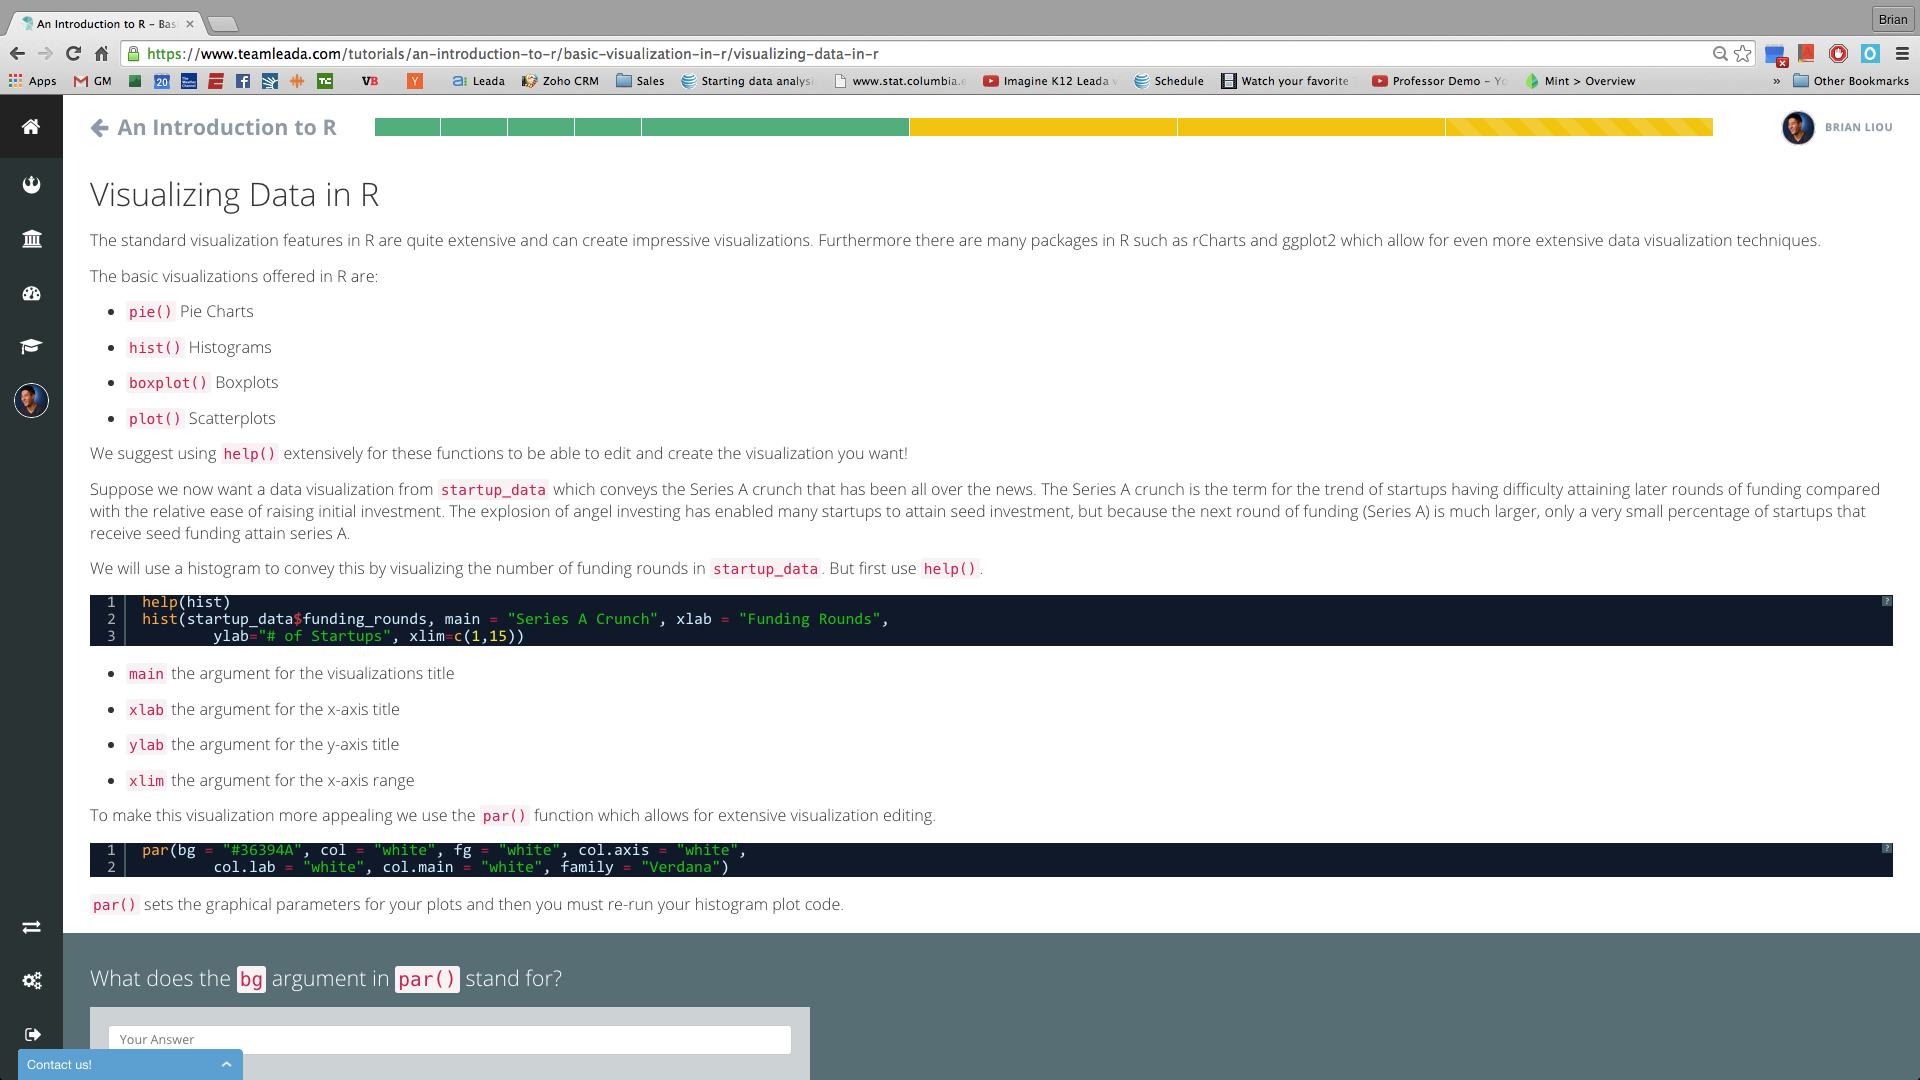This screenshot has width=1920, height=1080.
Task: Open the settings gears icon in sidebar
Action: tap(31, 981)
